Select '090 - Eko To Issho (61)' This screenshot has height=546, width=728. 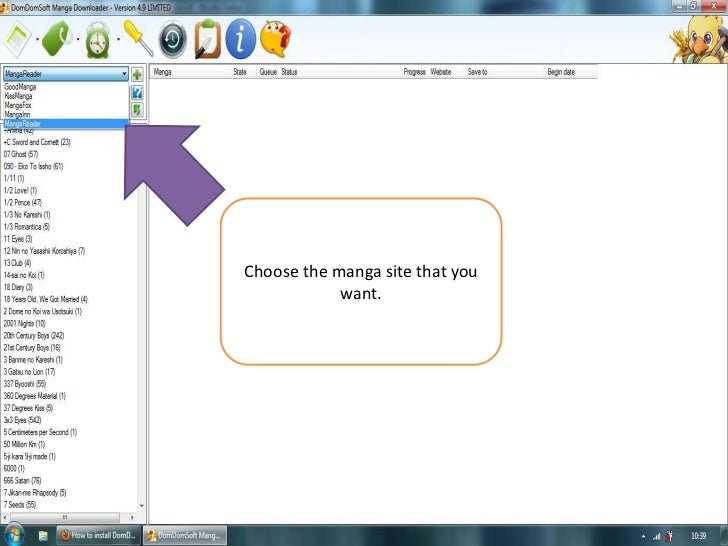tap(33, 166)
